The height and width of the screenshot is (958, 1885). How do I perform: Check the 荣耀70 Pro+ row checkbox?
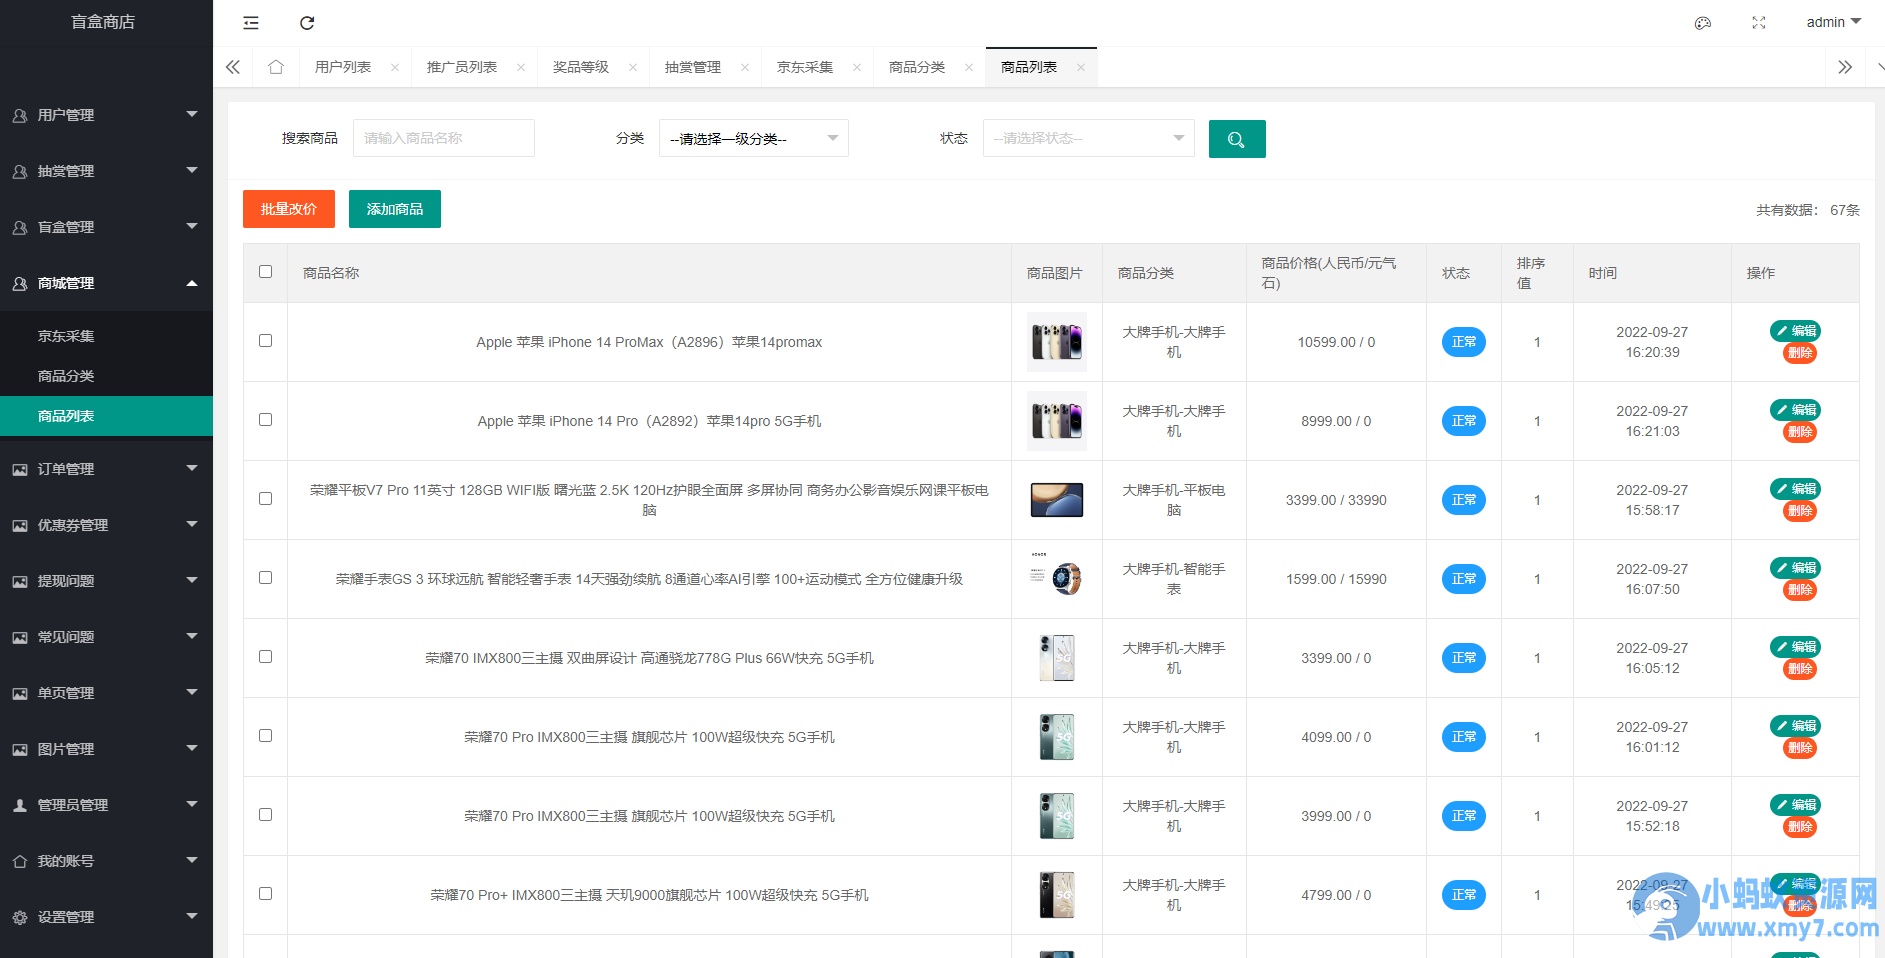click(x=265, y=894)
